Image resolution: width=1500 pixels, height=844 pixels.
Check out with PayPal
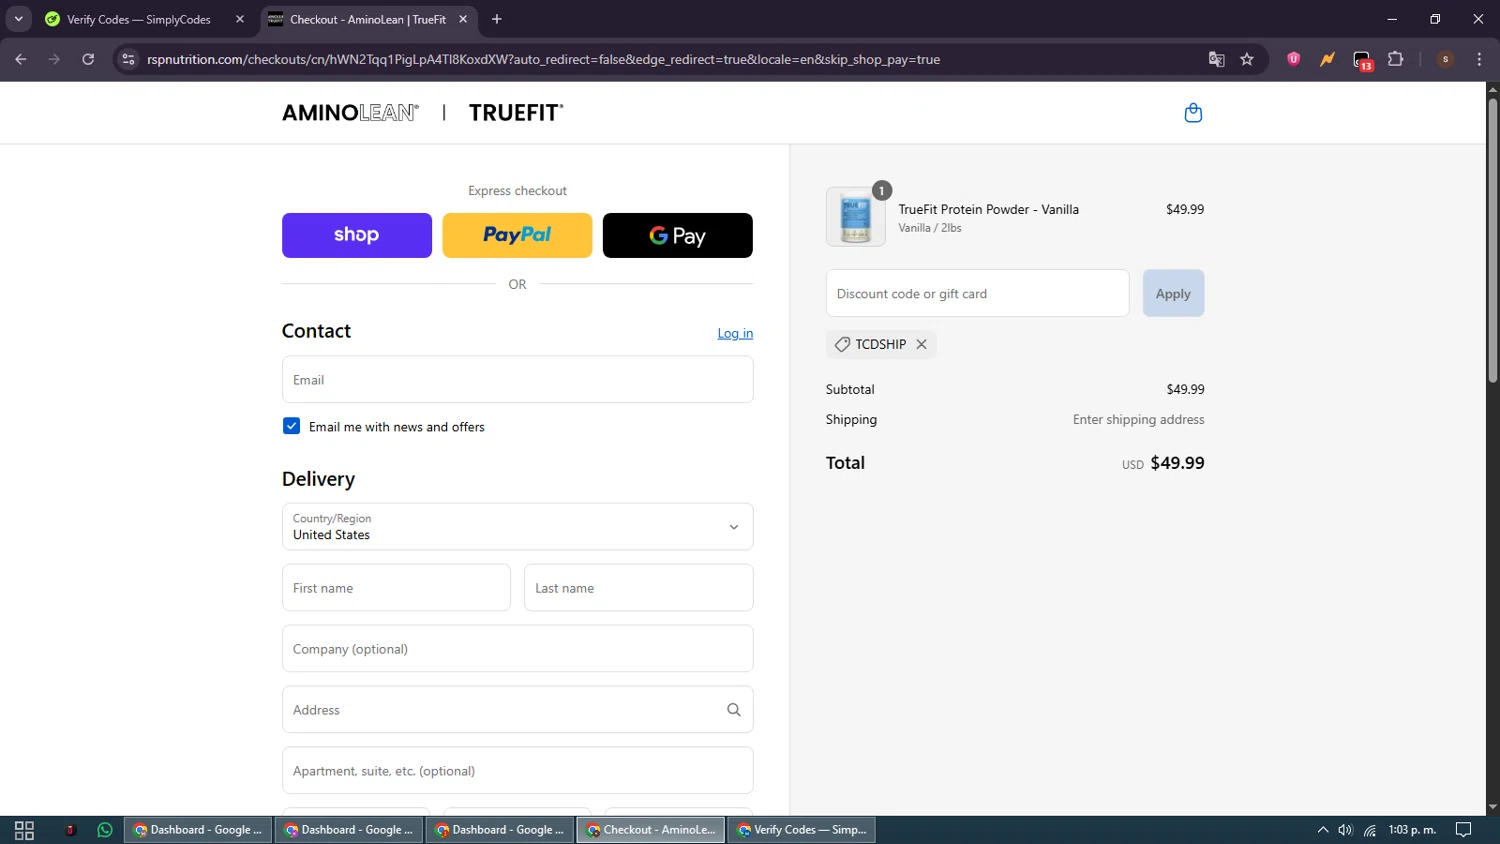tap(517, 235)
